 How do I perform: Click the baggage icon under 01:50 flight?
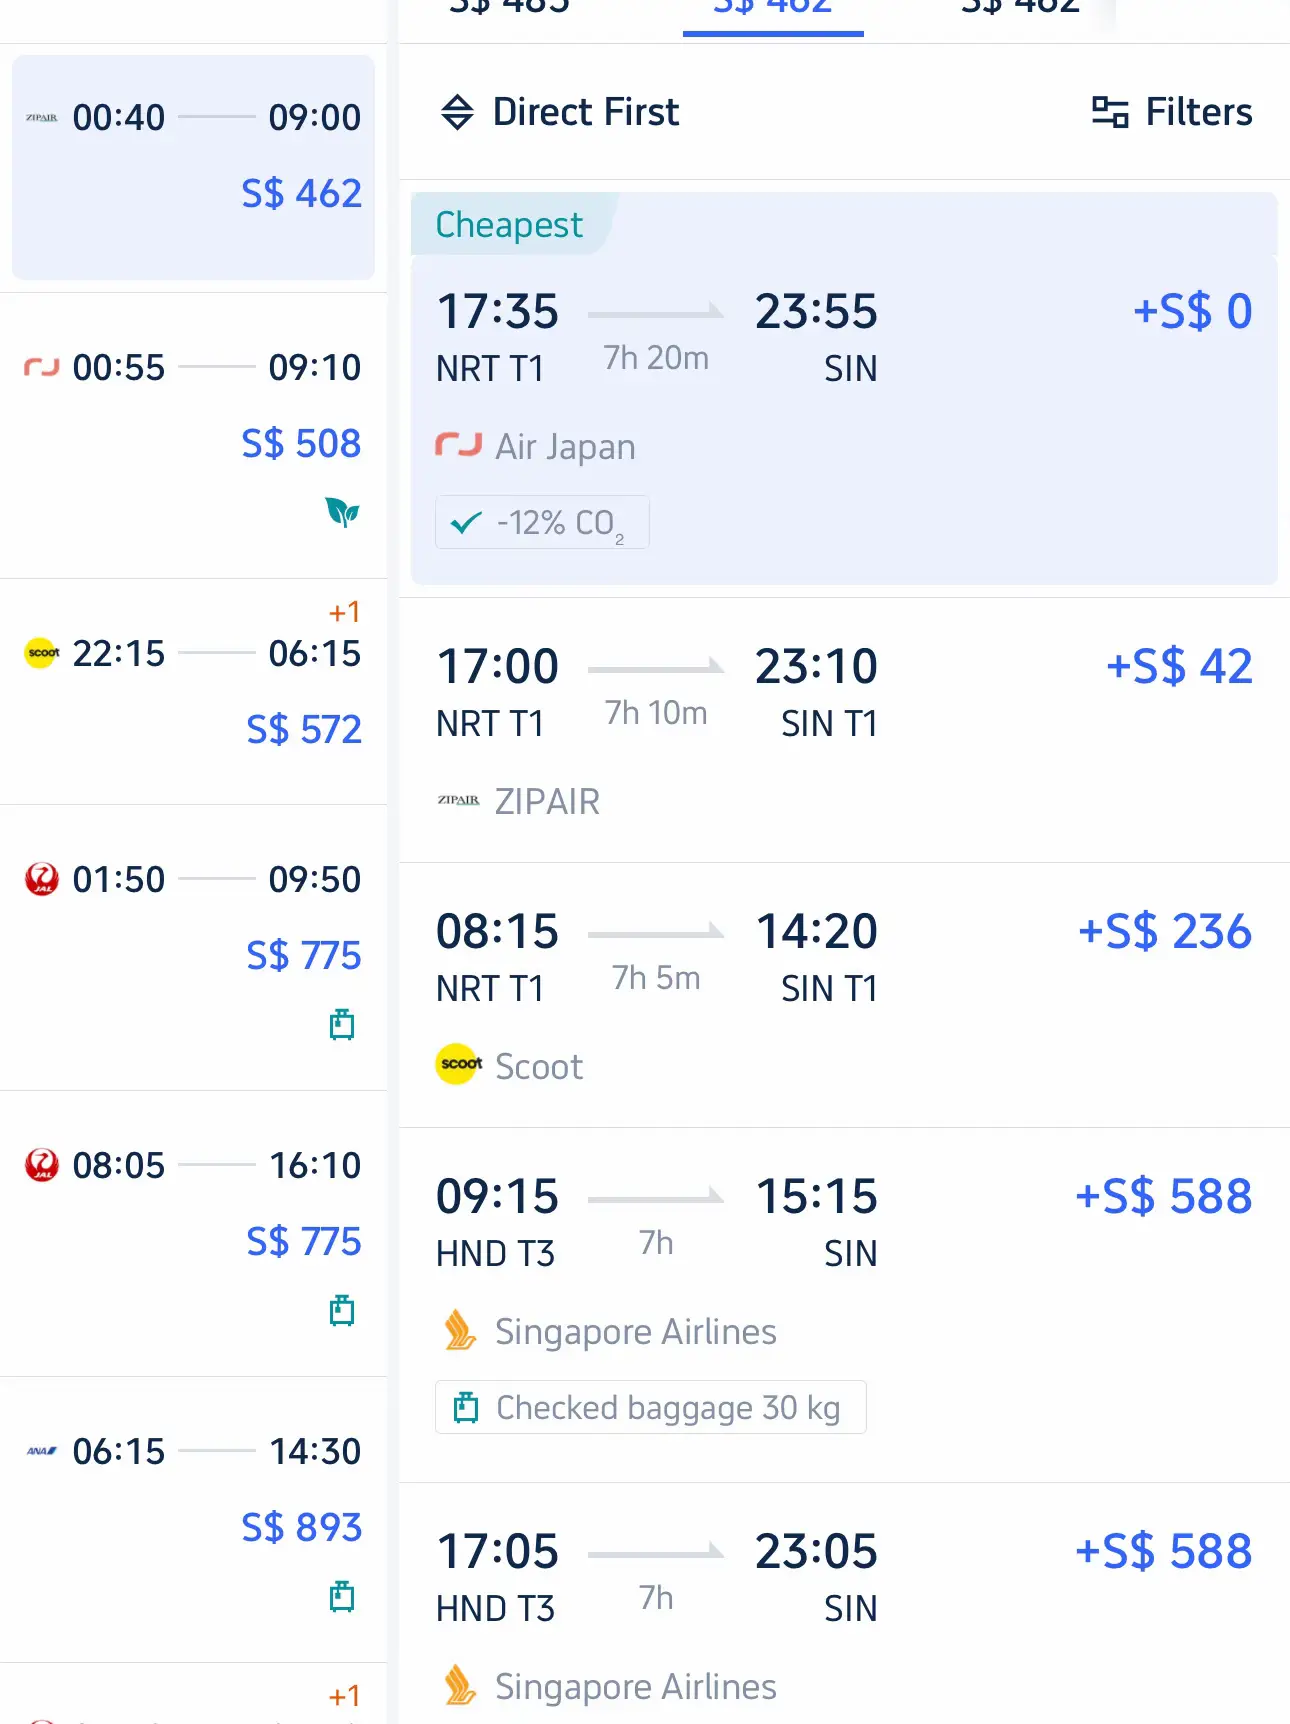tap(342, 1024)
